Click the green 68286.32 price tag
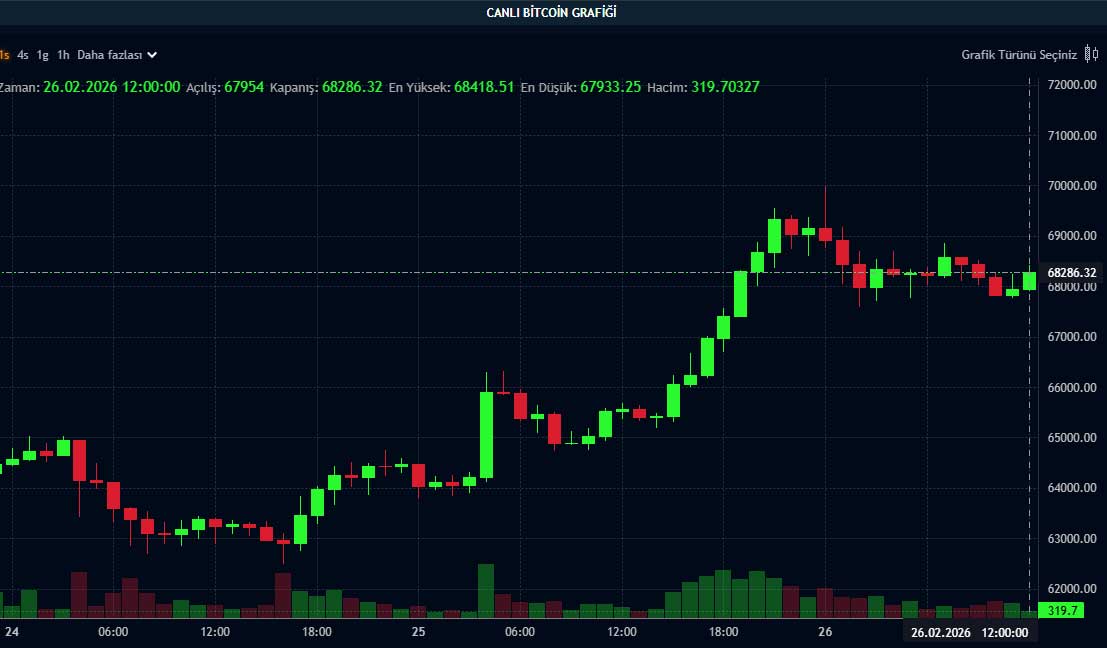The image size is (1107, 648). pos(1070,271)
